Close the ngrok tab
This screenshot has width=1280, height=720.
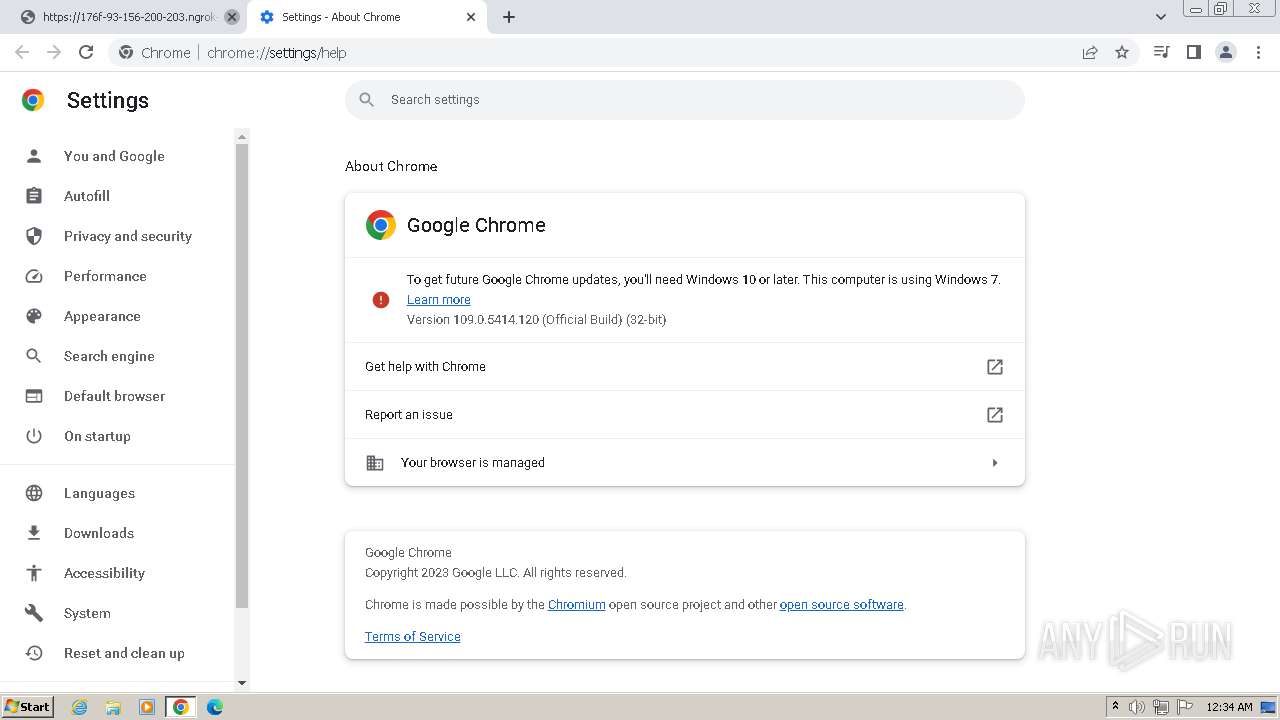click(x=232, y=17)
